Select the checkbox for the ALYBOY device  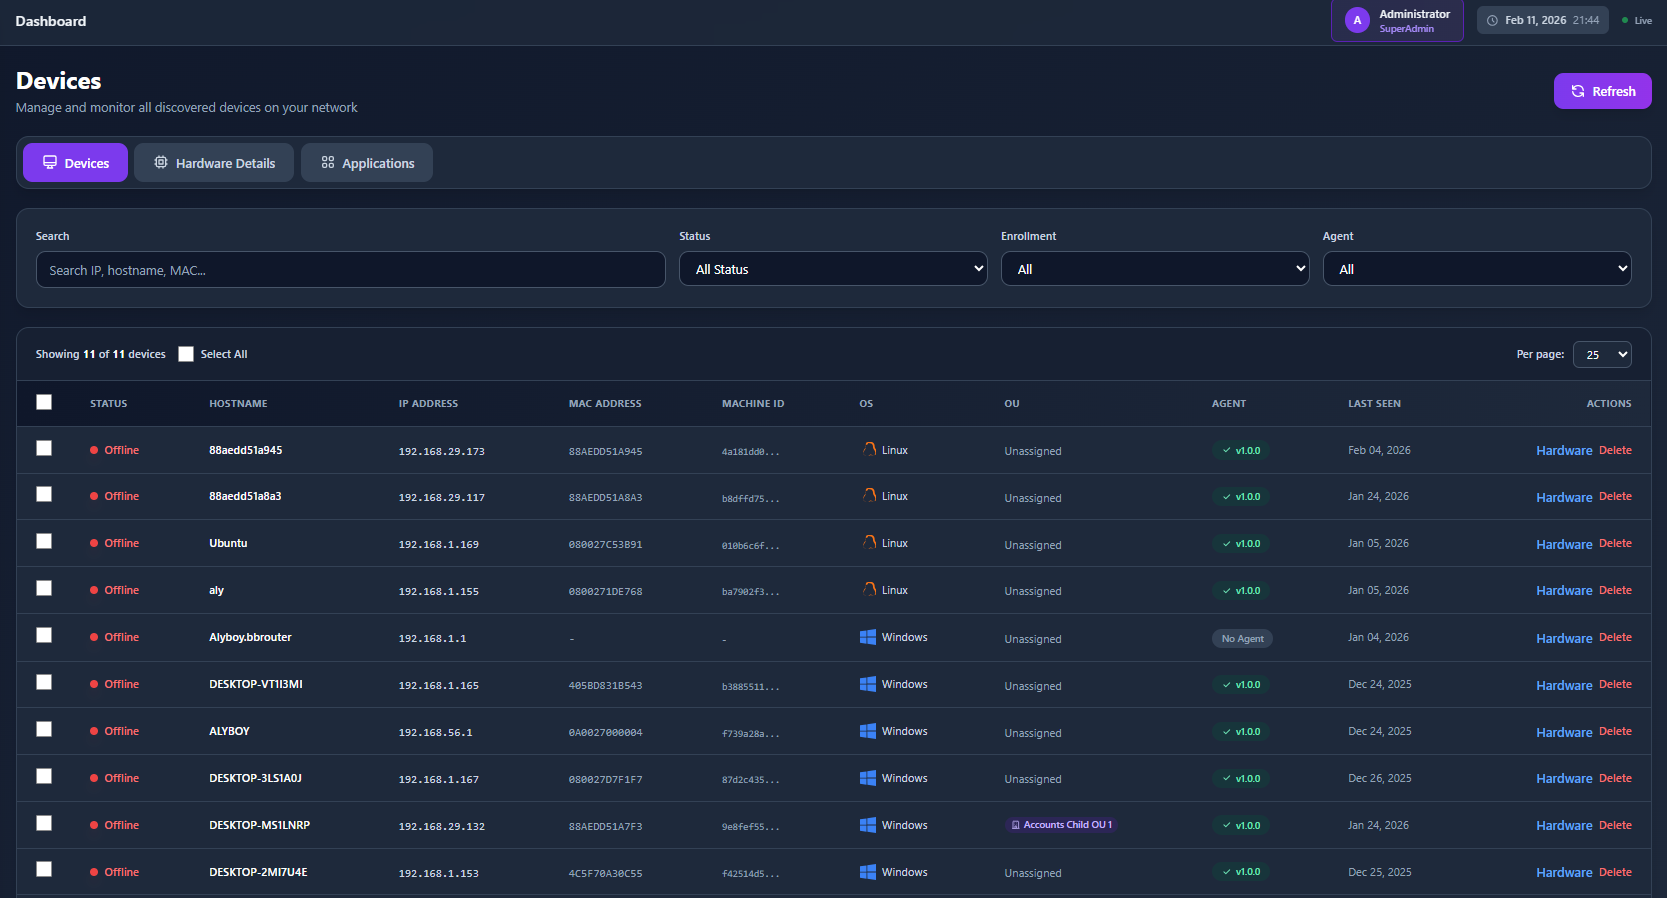(44, 730)
